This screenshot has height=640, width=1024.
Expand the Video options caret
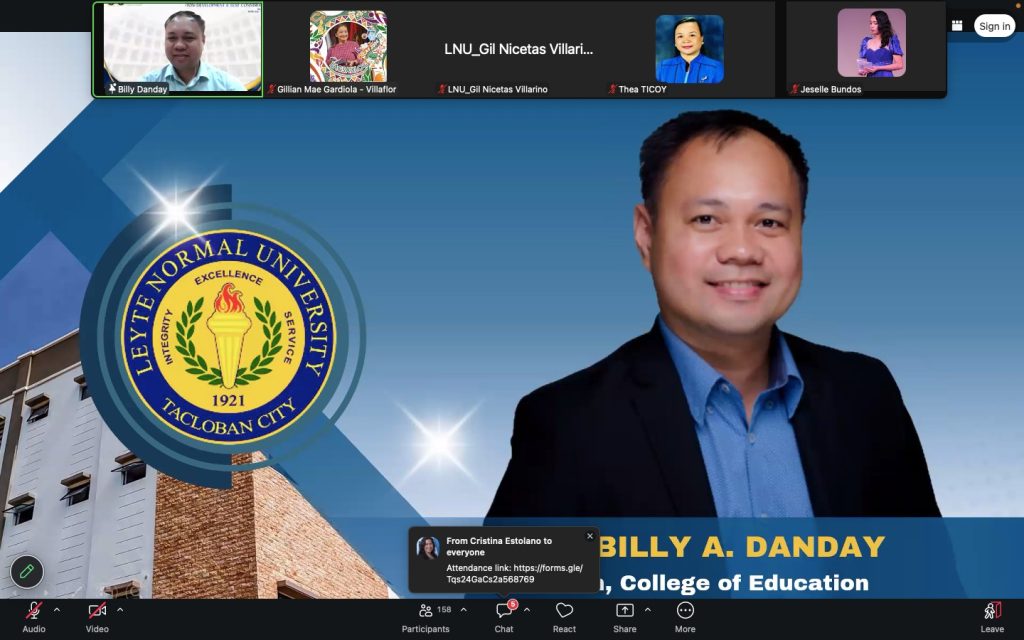pos(120,610)
